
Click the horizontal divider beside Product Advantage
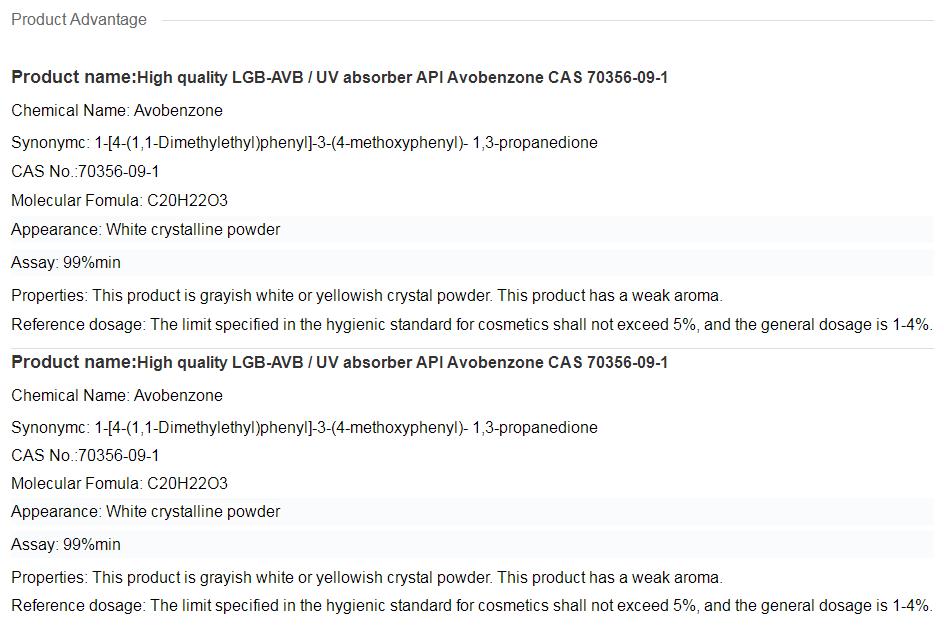coord(548,20)
